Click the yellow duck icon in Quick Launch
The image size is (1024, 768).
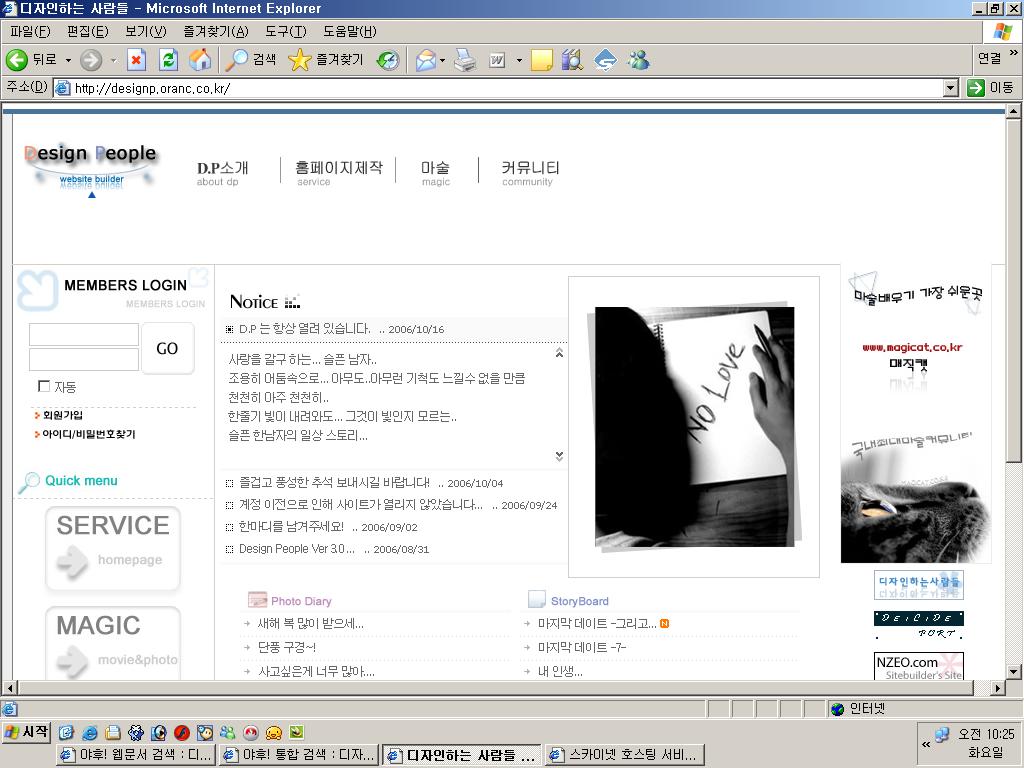point(274,733)
